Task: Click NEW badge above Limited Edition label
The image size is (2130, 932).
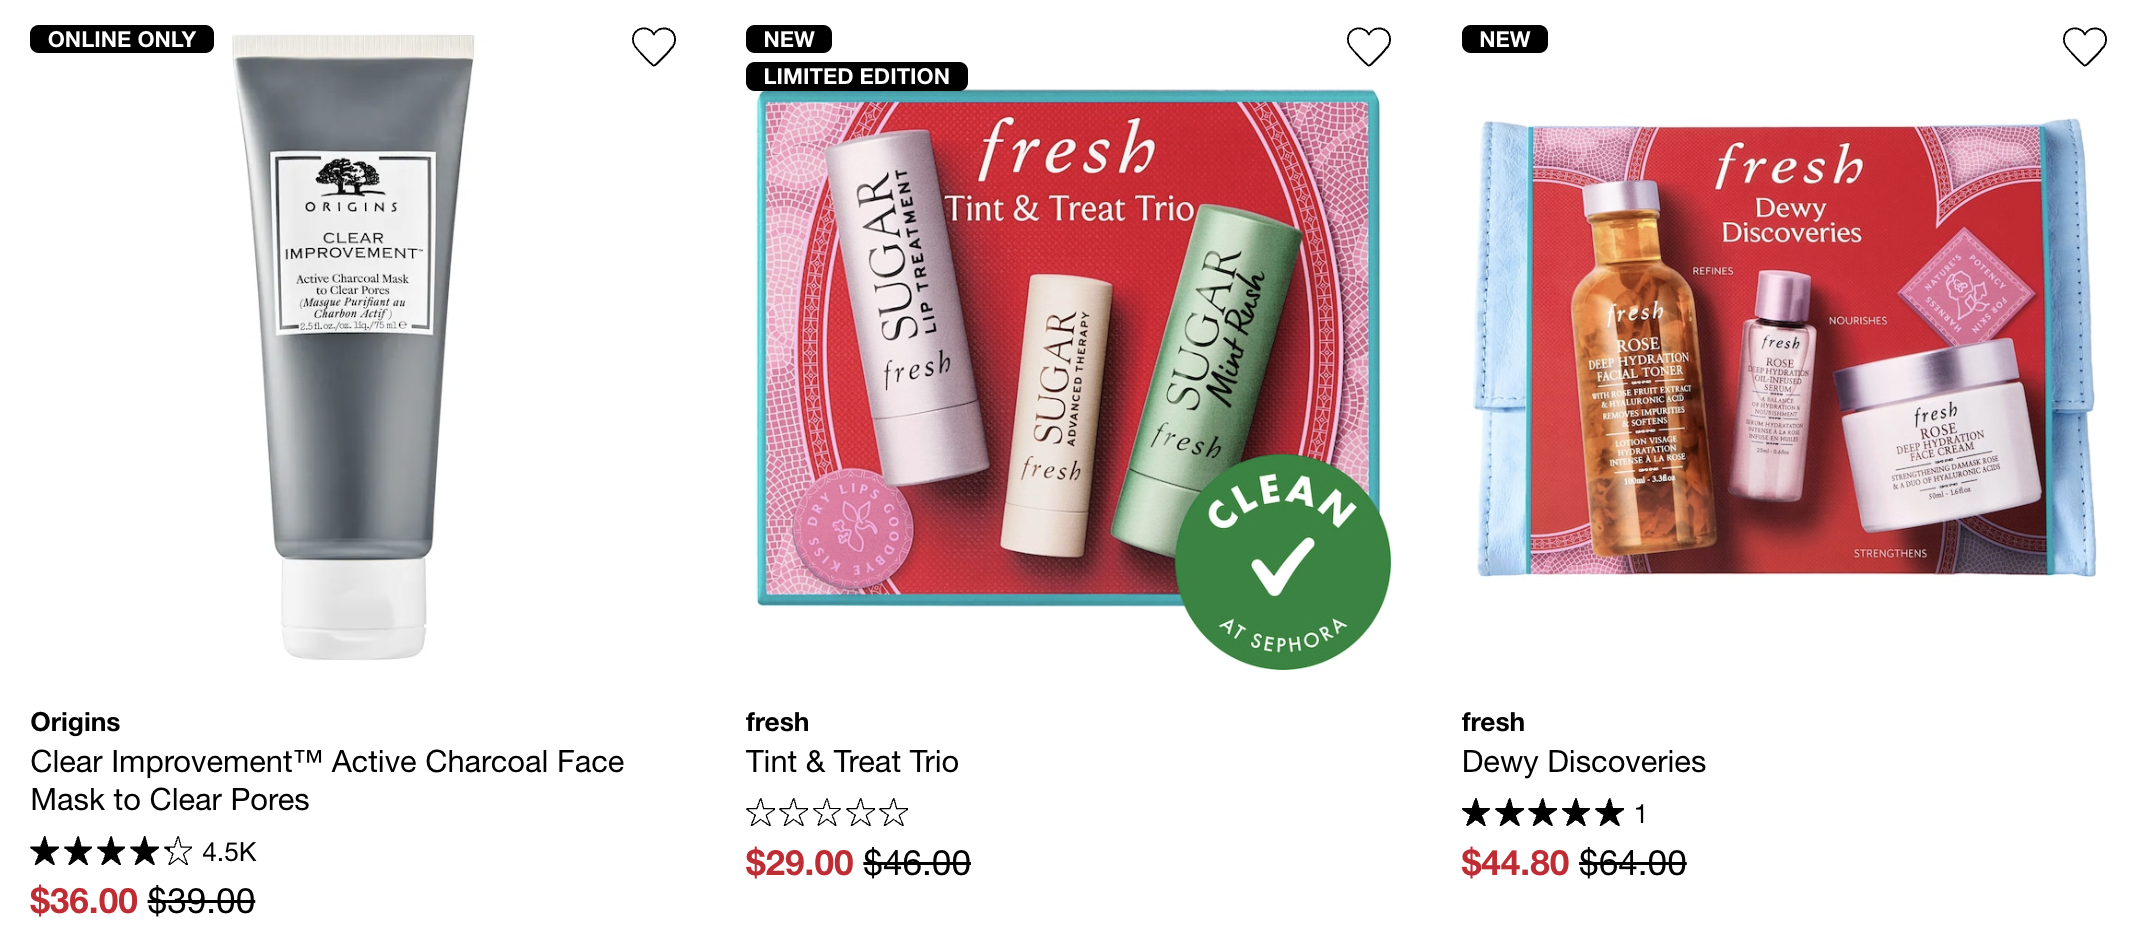Action: 788,39
